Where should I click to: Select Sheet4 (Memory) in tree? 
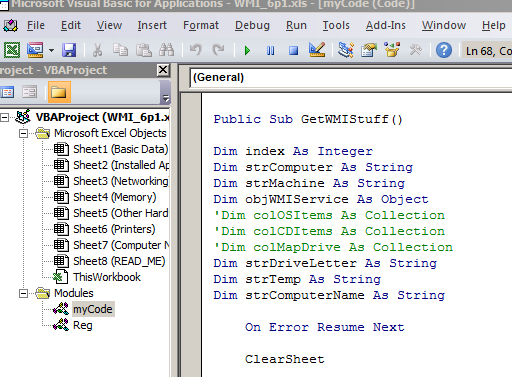[115, 197]
